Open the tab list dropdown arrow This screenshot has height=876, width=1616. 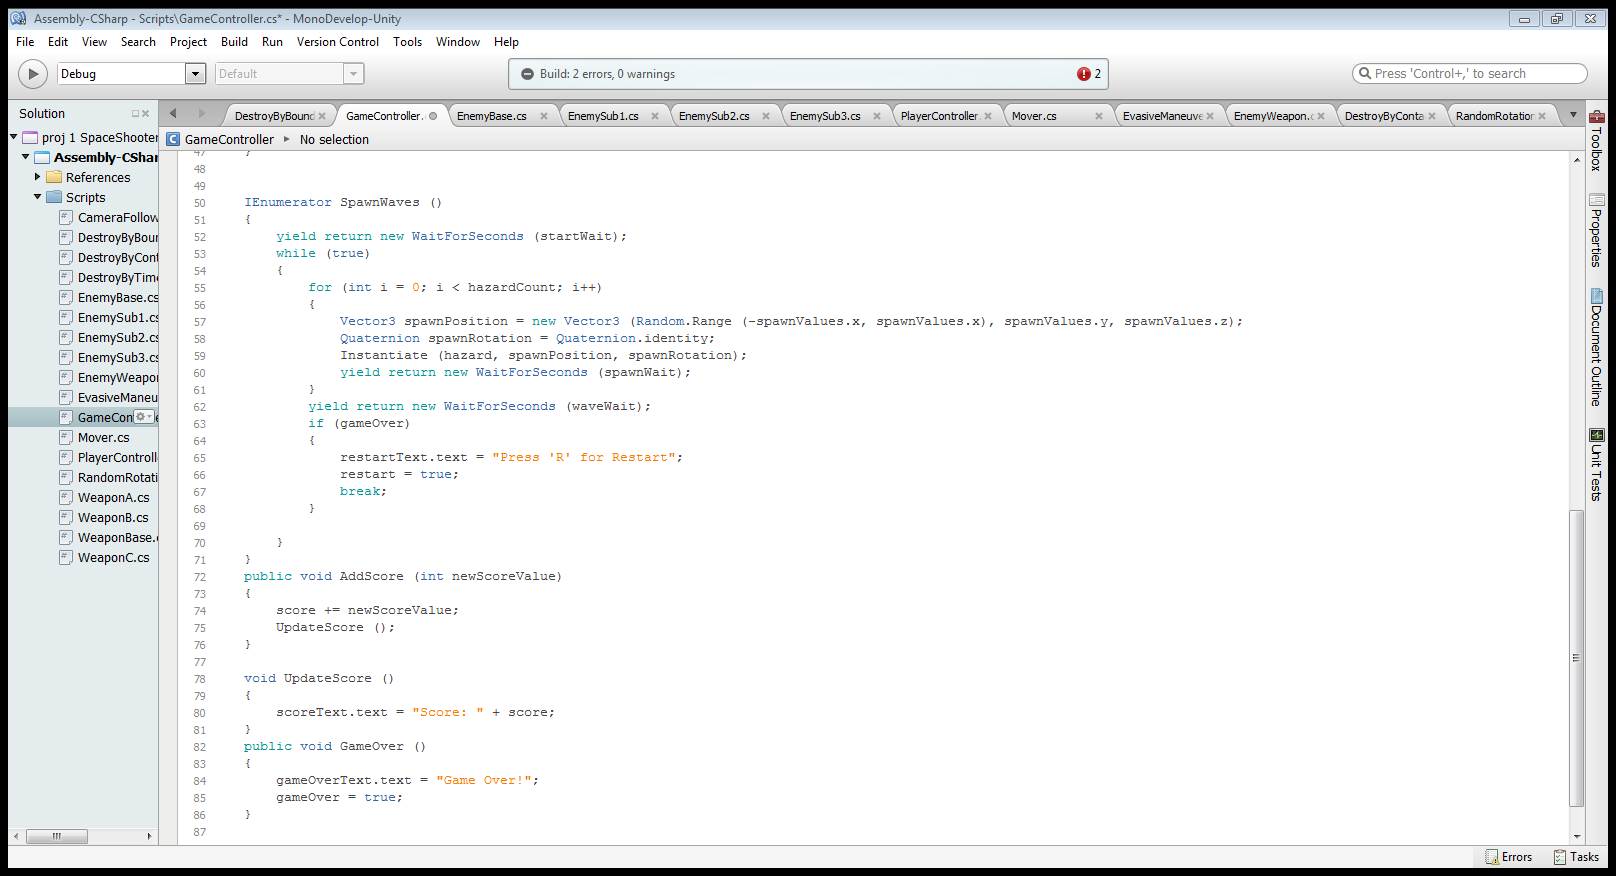tap(1573, 115)
